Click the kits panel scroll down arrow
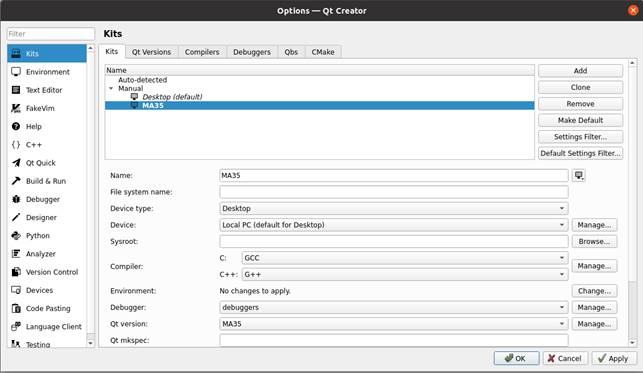 point(632,343)
